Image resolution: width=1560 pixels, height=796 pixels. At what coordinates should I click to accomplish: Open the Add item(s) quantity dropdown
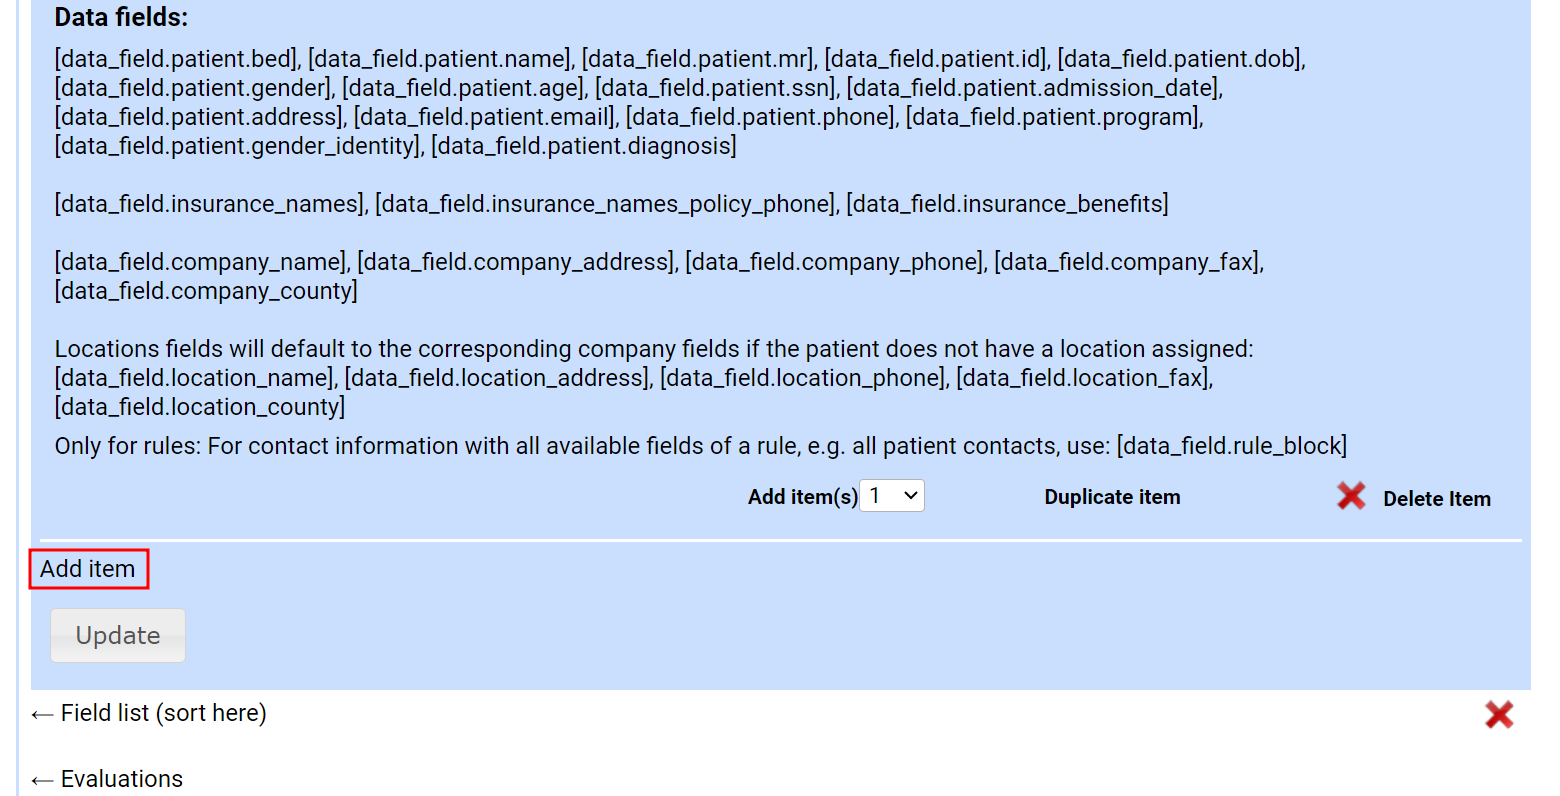click(x=892, y=496)
